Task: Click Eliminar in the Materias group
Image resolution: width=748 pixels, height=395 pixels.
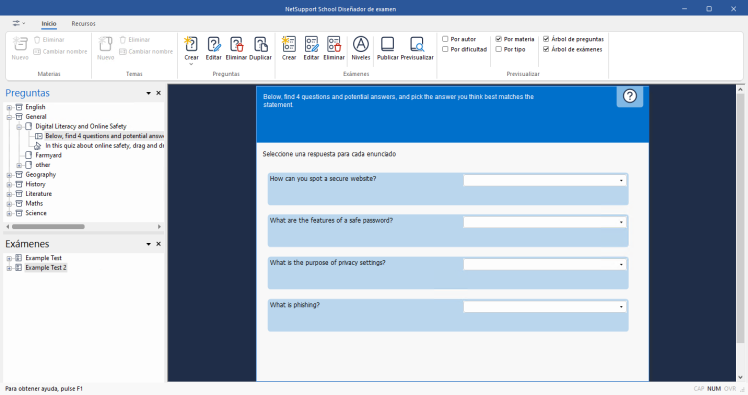Action: click(x=49, y=40)
